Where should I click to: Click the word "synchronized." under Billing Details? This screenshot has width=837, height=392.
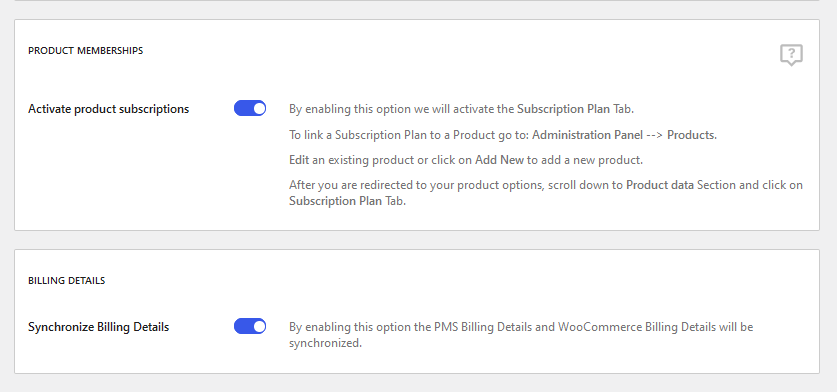tap(326, 343)
